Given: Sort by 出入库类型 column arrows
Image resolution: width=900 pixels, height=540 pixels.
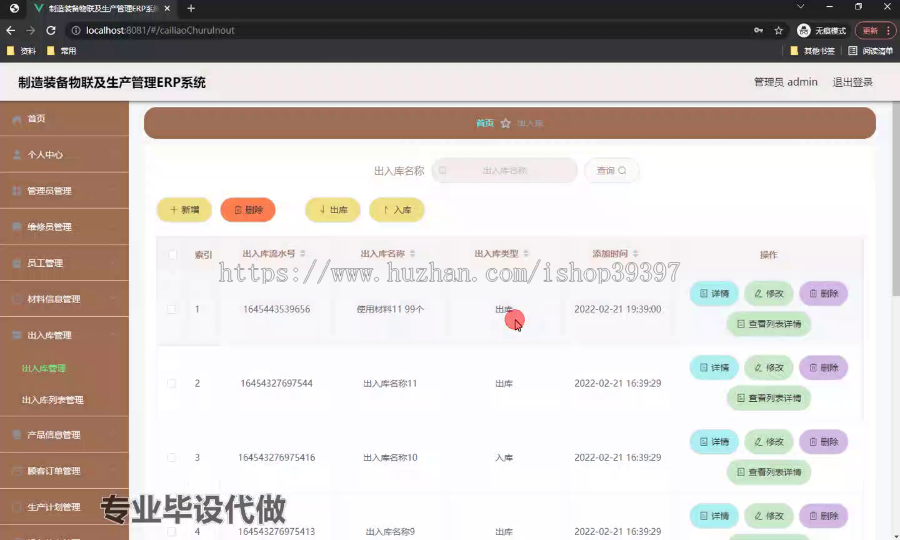Looking at the screenshot, I should pos(526,254).
